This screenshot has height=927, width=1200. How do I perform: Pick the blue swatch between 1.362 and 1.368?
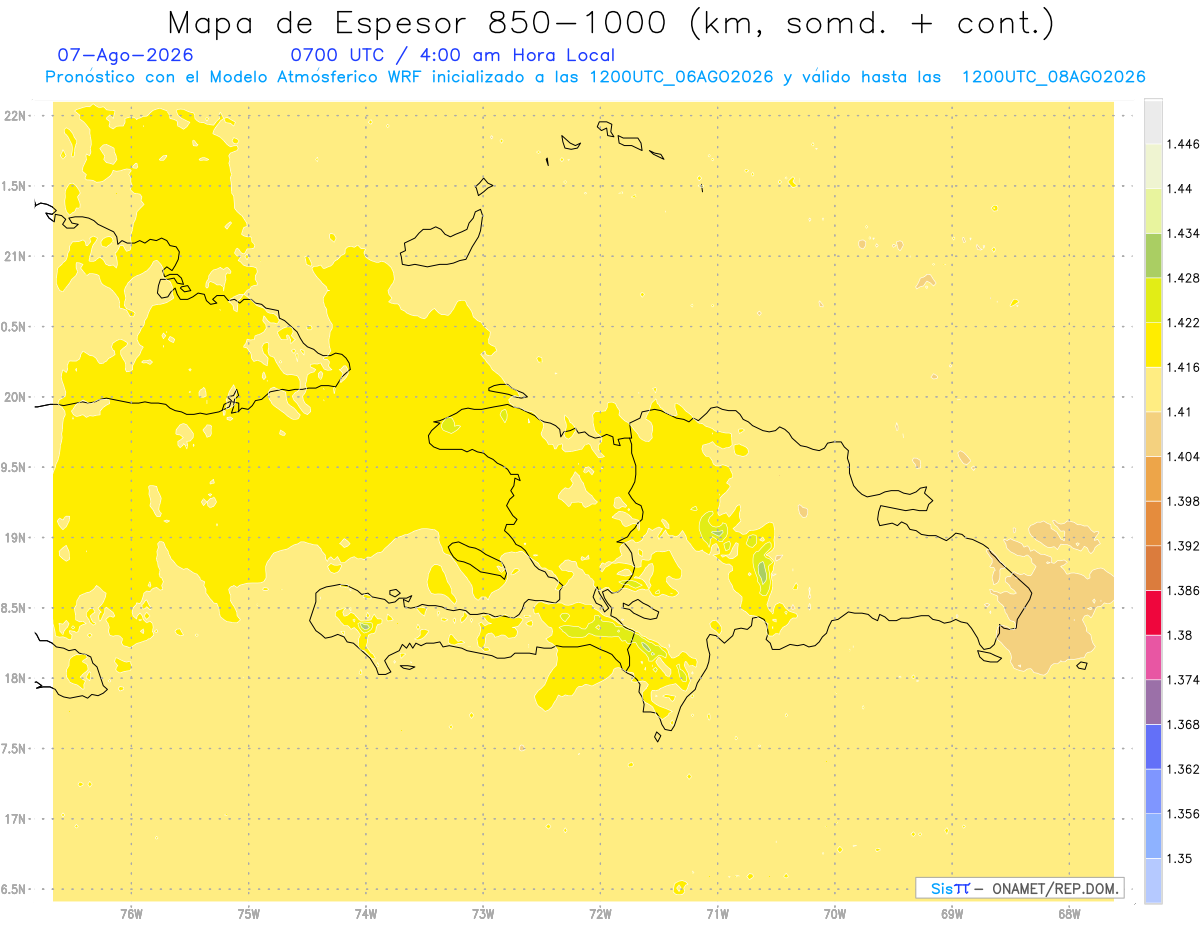1153,747
